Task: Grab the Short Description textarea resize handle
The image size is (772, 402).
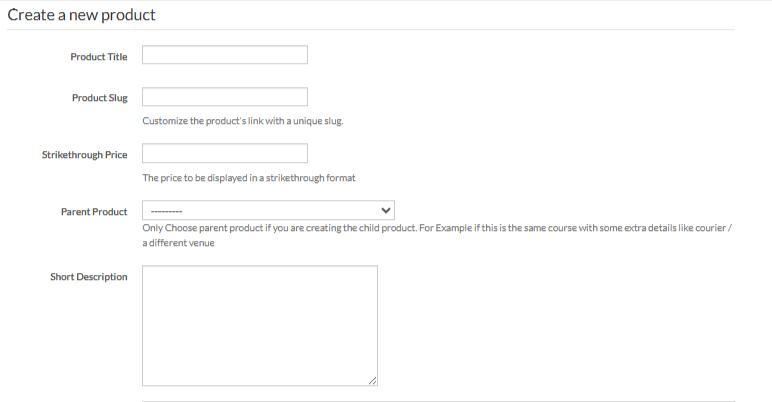Action: point(372,380)
